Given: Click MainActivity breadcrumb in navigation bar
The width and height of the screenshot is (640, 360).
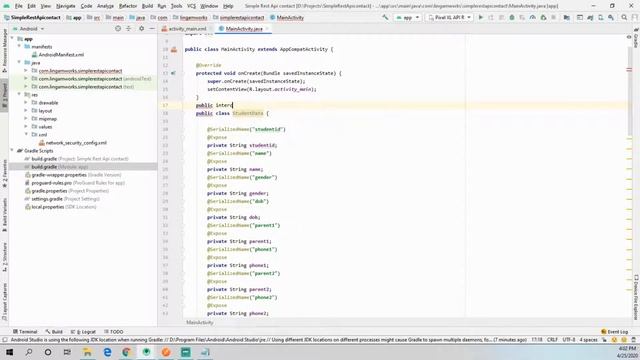Looking at the screenshot, I should pos(287,18).
